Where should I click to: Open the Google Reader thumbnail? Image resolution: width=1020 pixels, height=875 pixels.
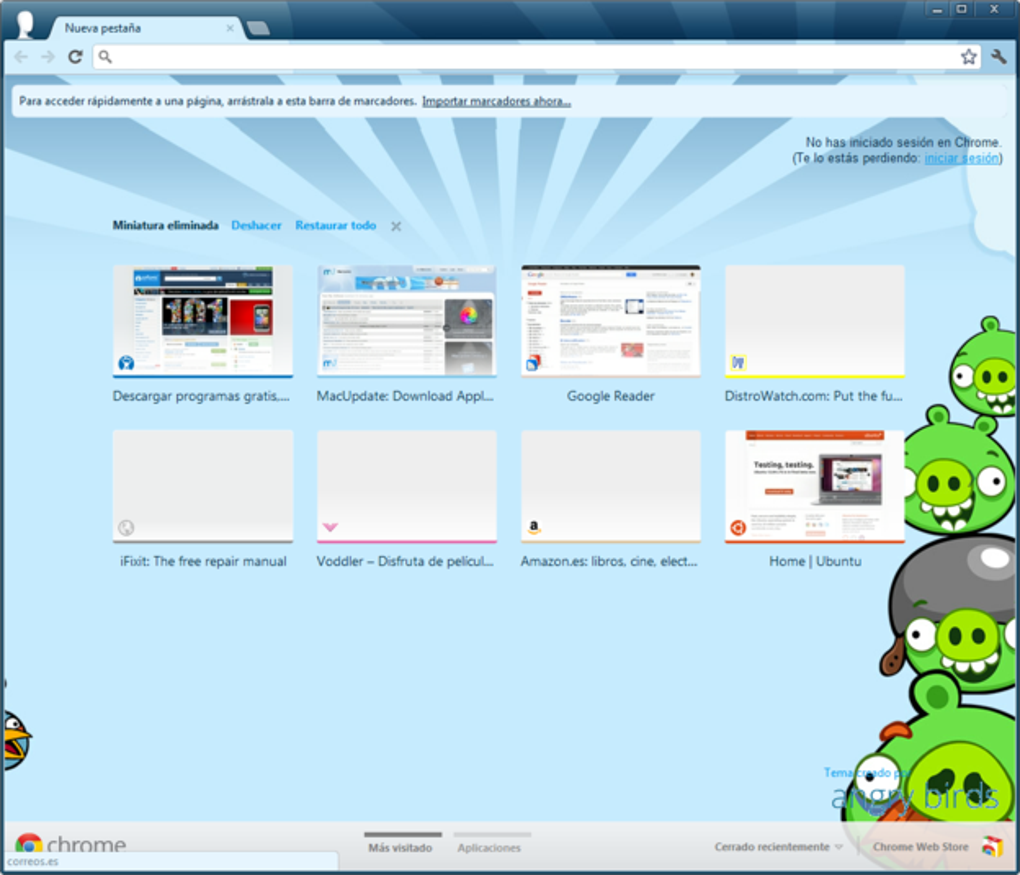point(611,321)
